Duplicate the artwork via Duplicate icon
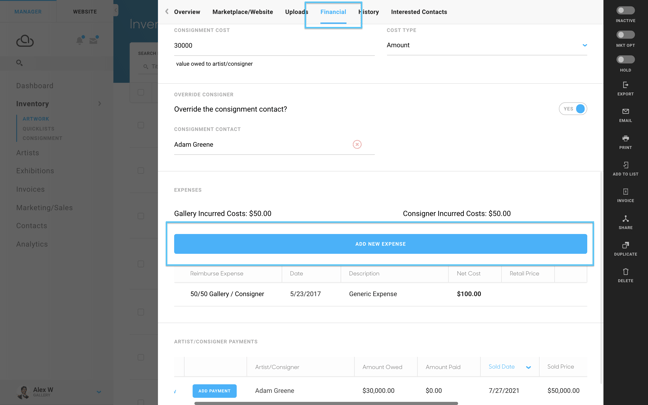The height and width of the screenshot is (405, 648). click(625, 245)
